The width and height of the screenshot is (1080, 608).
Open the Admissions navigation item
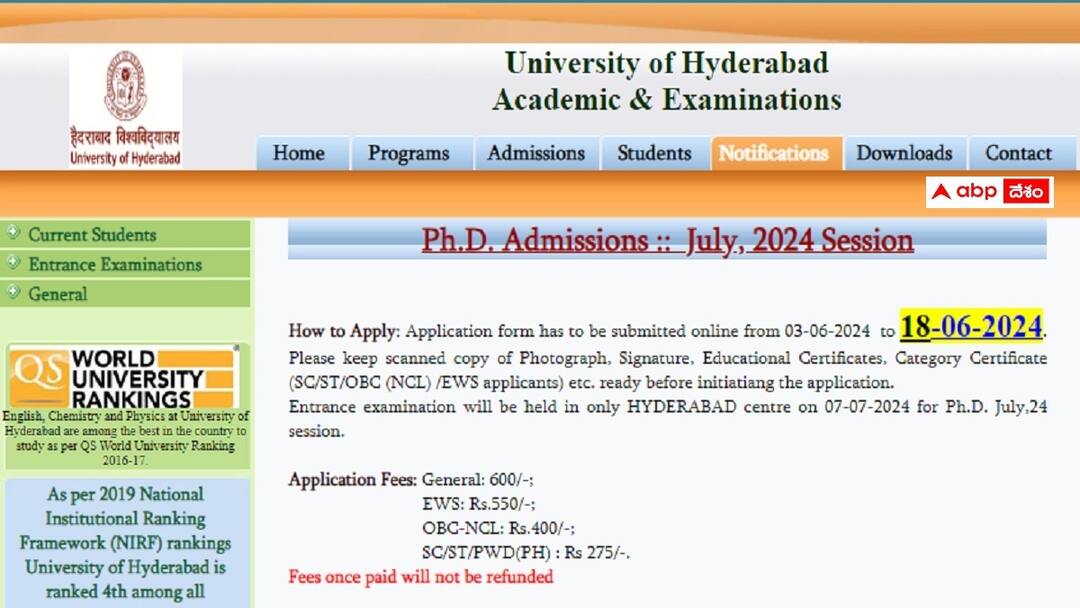point(536,153)
